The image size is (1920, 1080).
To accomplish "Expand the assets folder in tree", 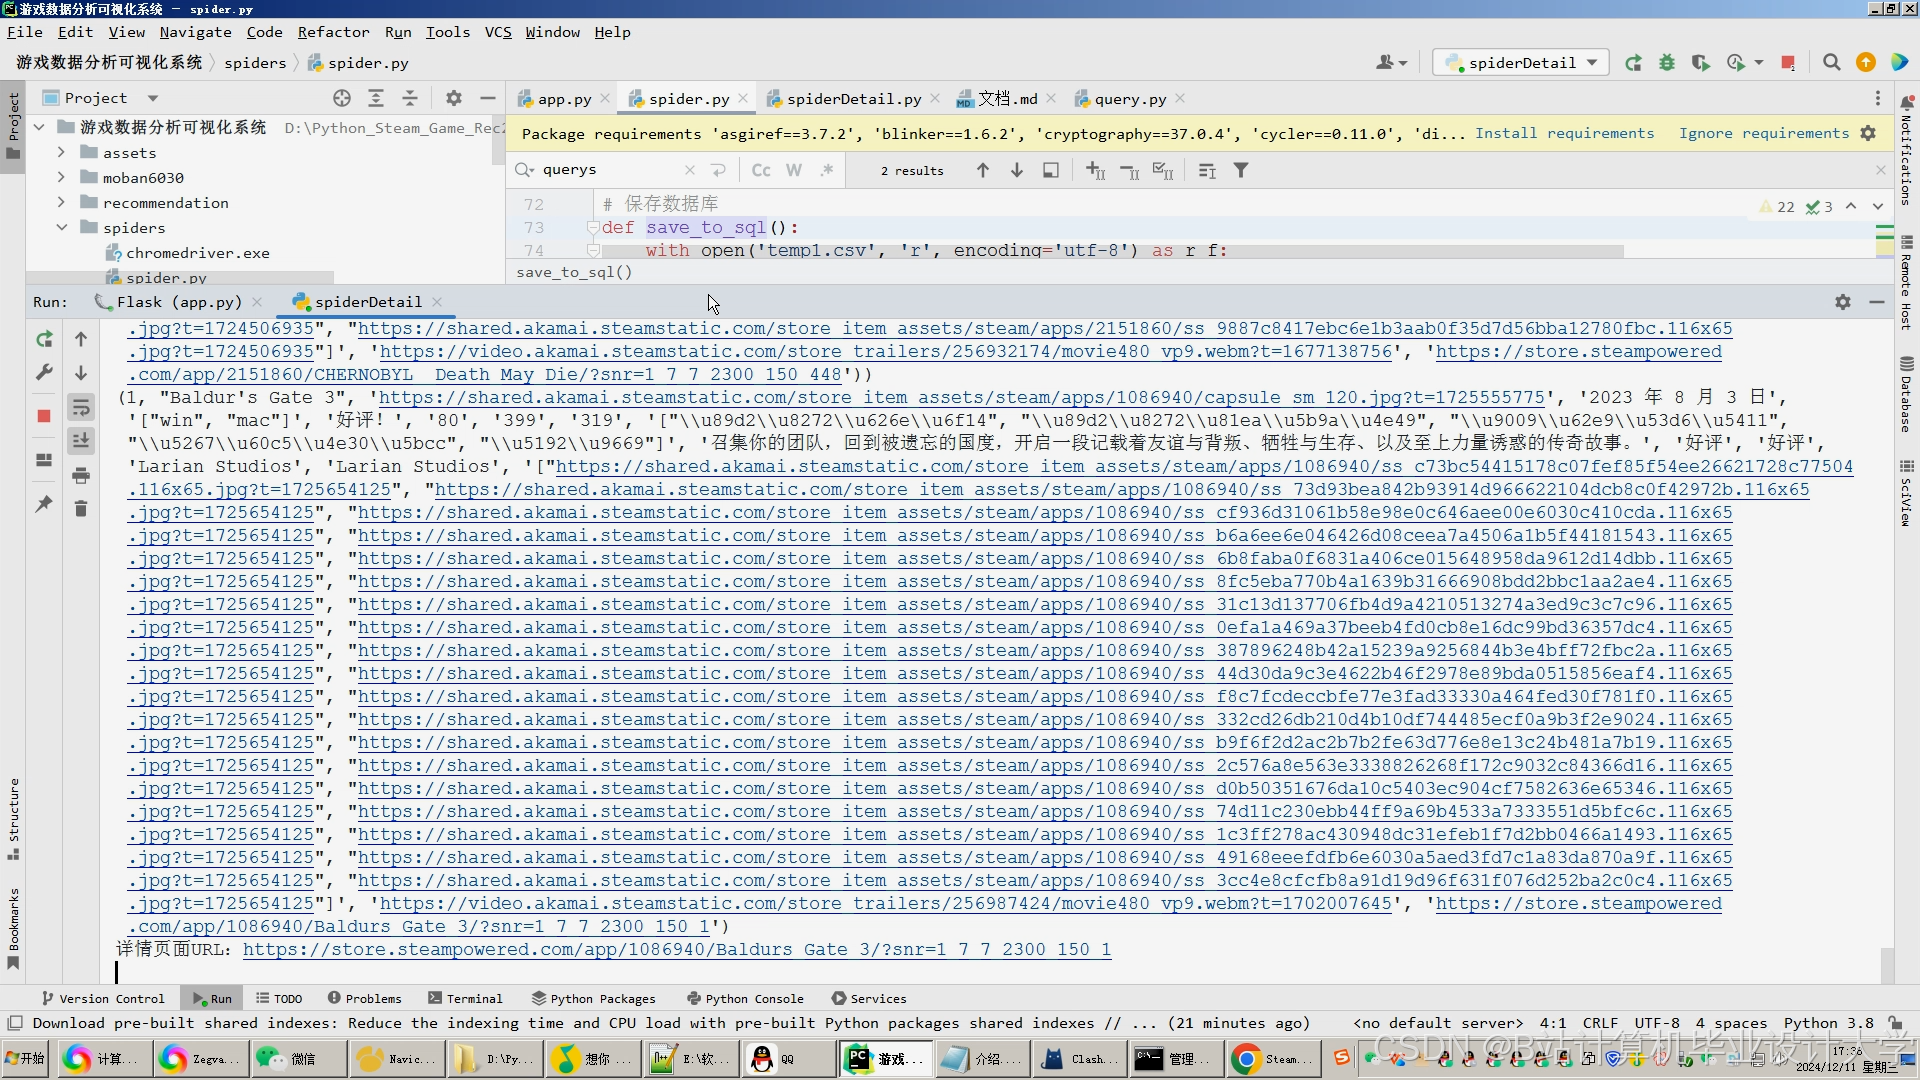I will pos(61,153).
